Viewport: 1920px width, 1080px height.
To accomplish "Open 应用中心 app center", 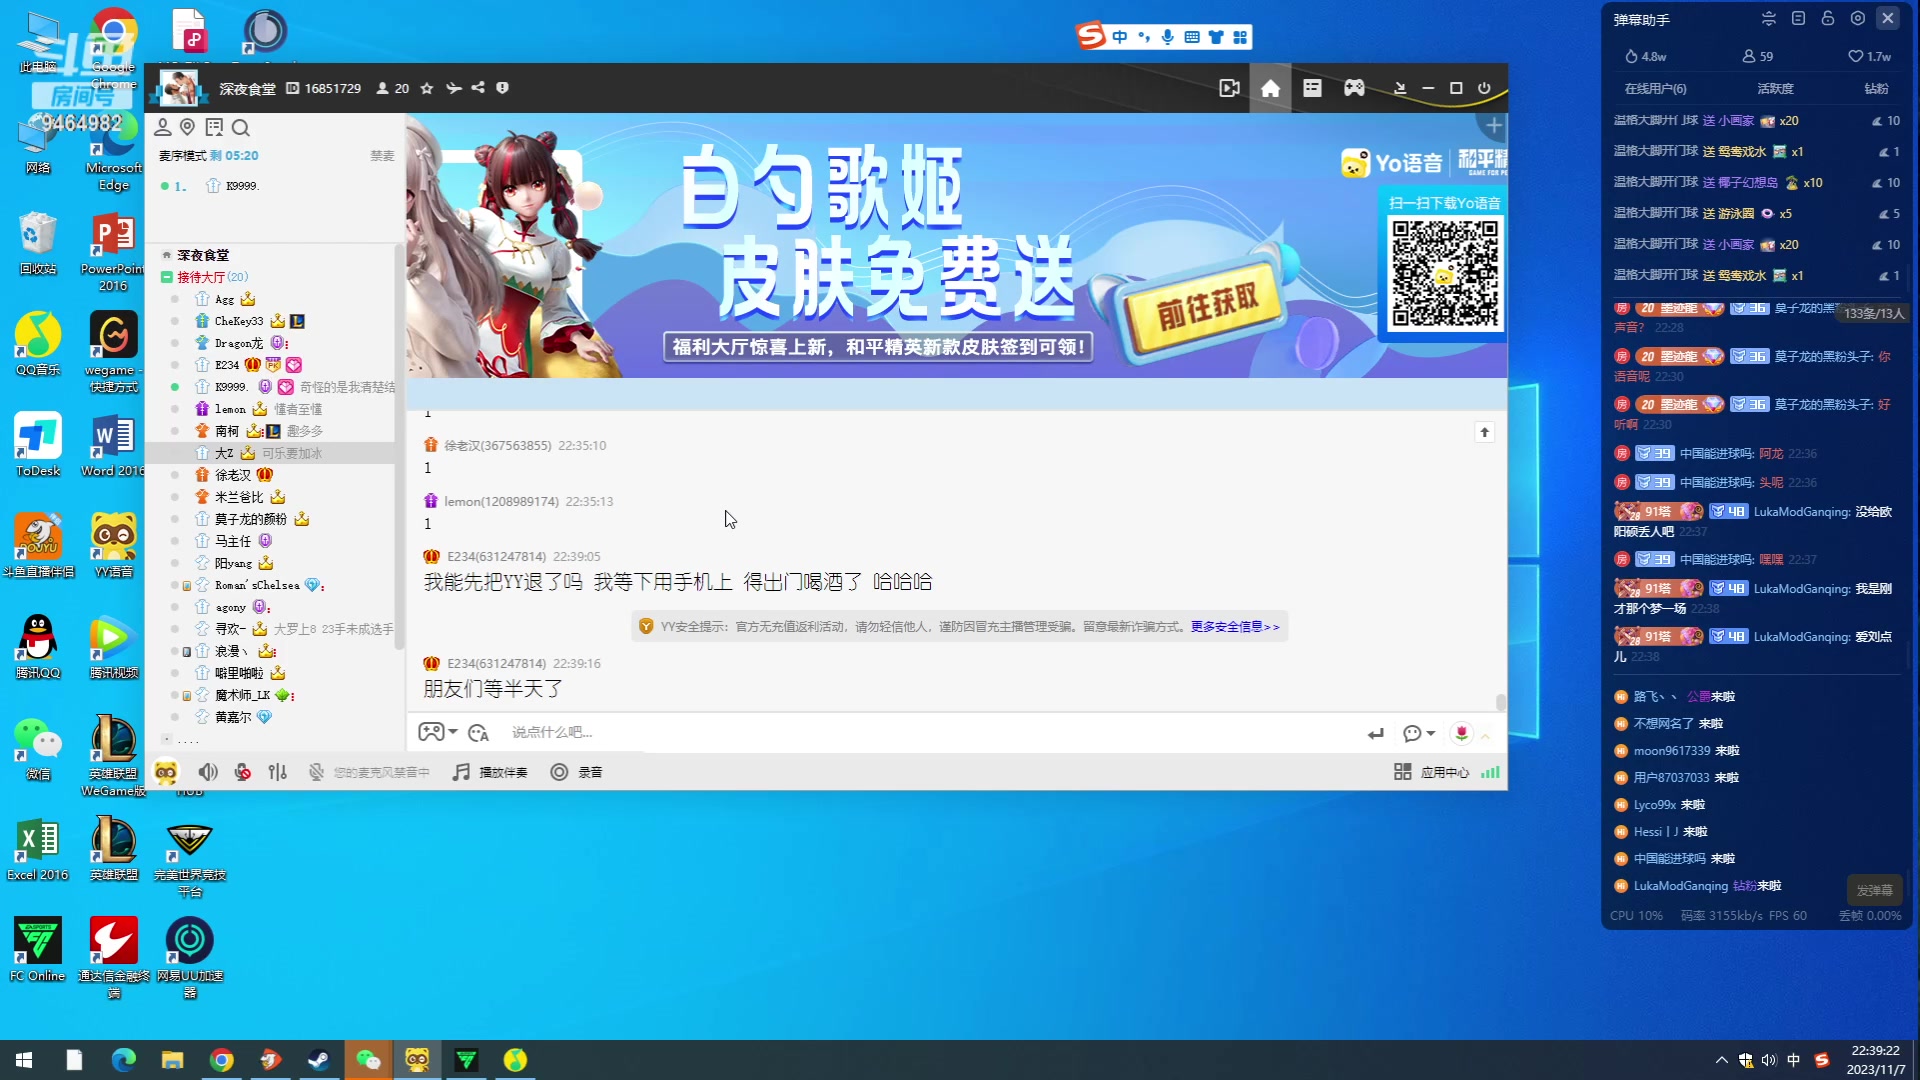I will coord(1432,772).
